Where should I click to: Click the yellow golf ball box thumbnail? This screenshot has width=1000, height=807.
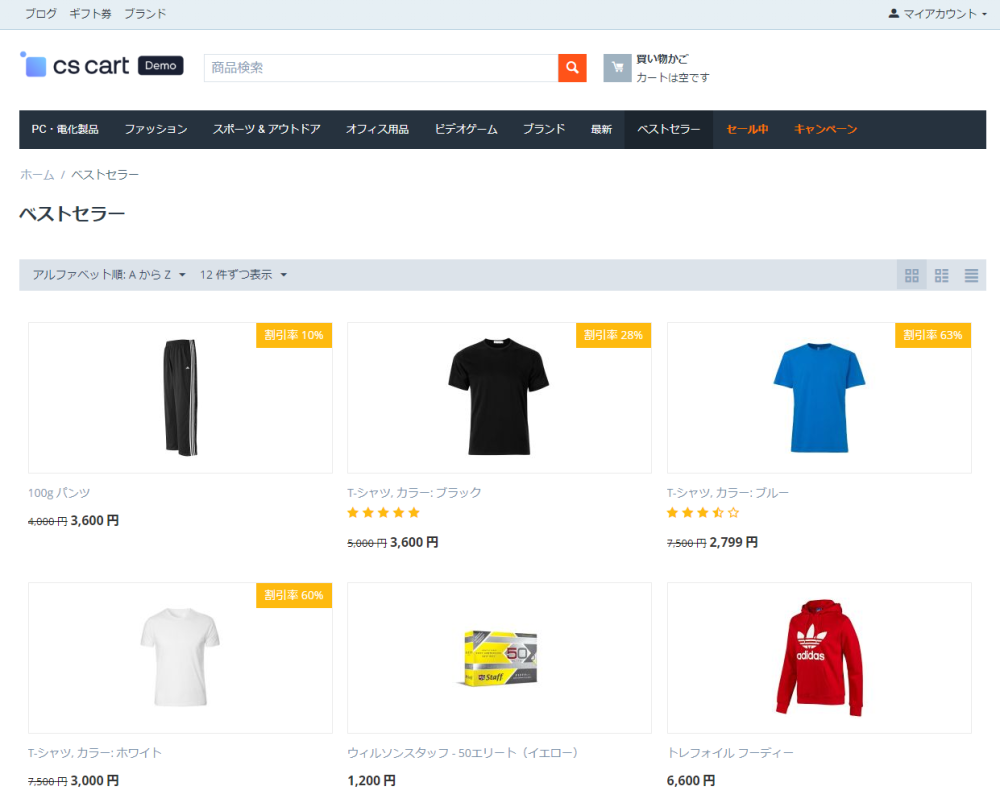coord(500,658)
